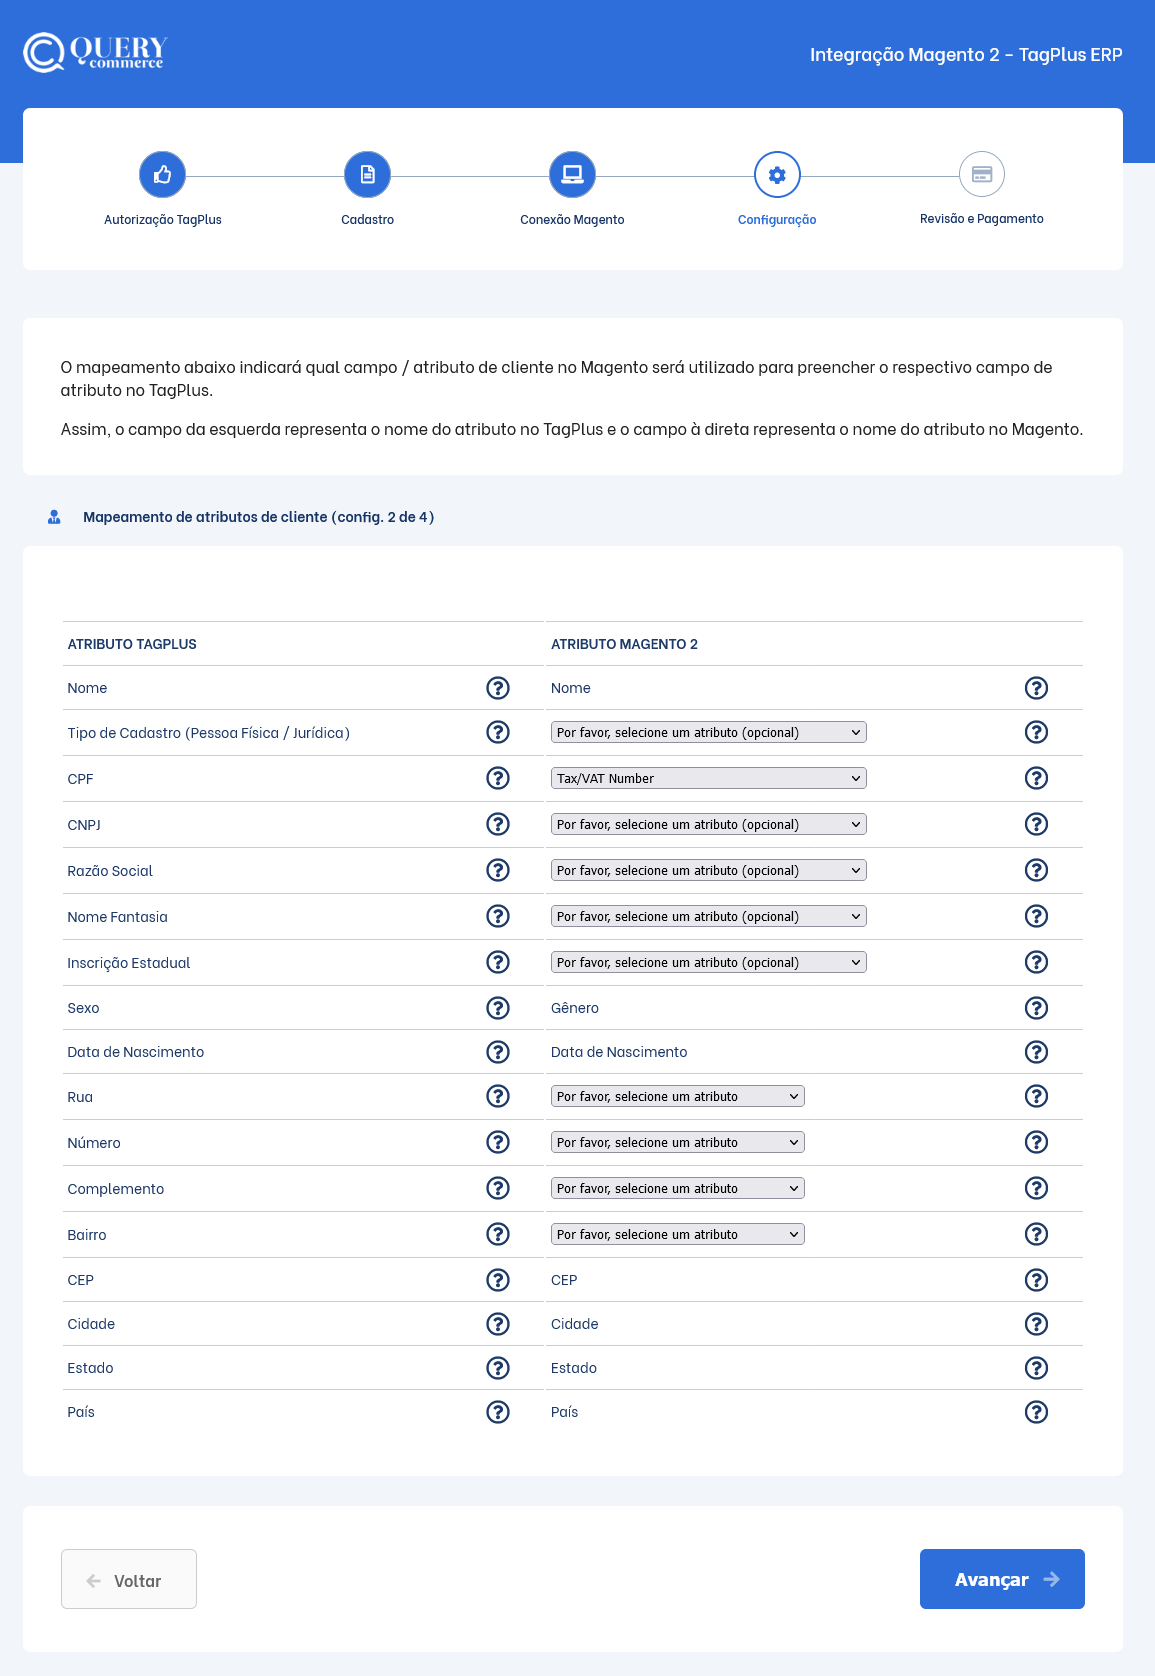This screenshot has height=1676, width=1155.
Task: Click the Integração Magento 2 - TagPlus ERP title
Action: pyautogui.click(x=966, y=55)
